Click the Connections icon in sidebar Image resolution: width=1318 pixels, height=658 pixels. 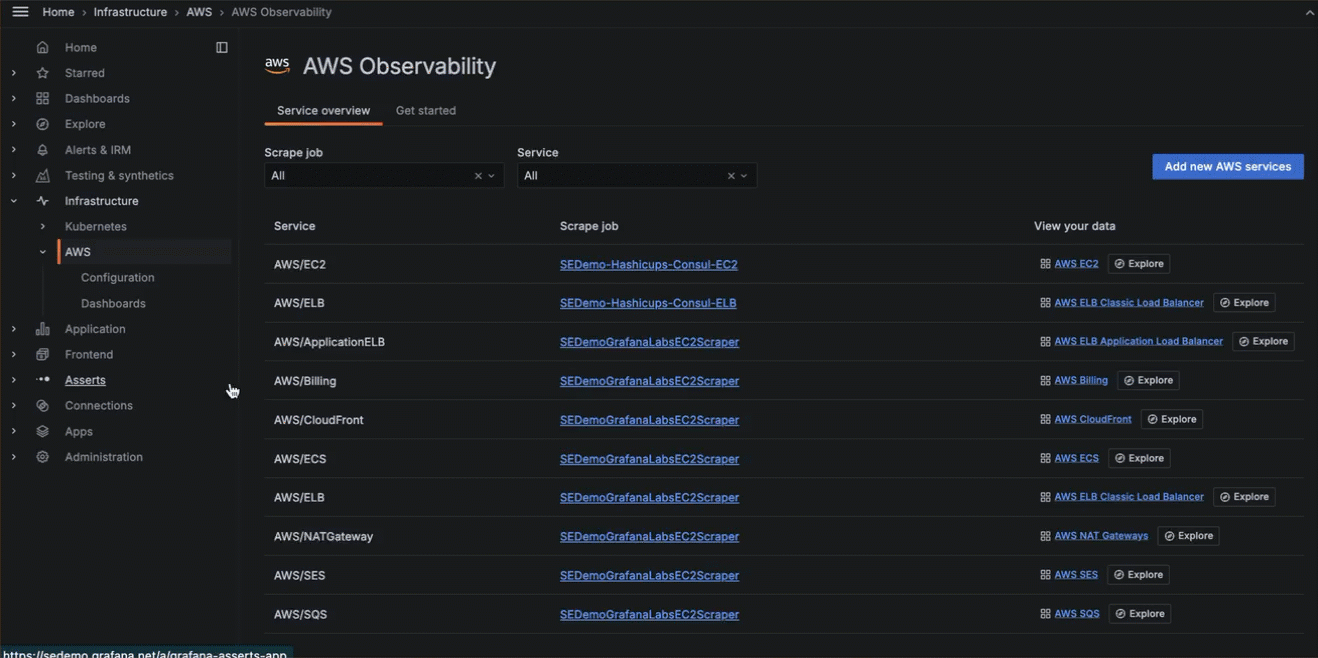tap(42, 406)
